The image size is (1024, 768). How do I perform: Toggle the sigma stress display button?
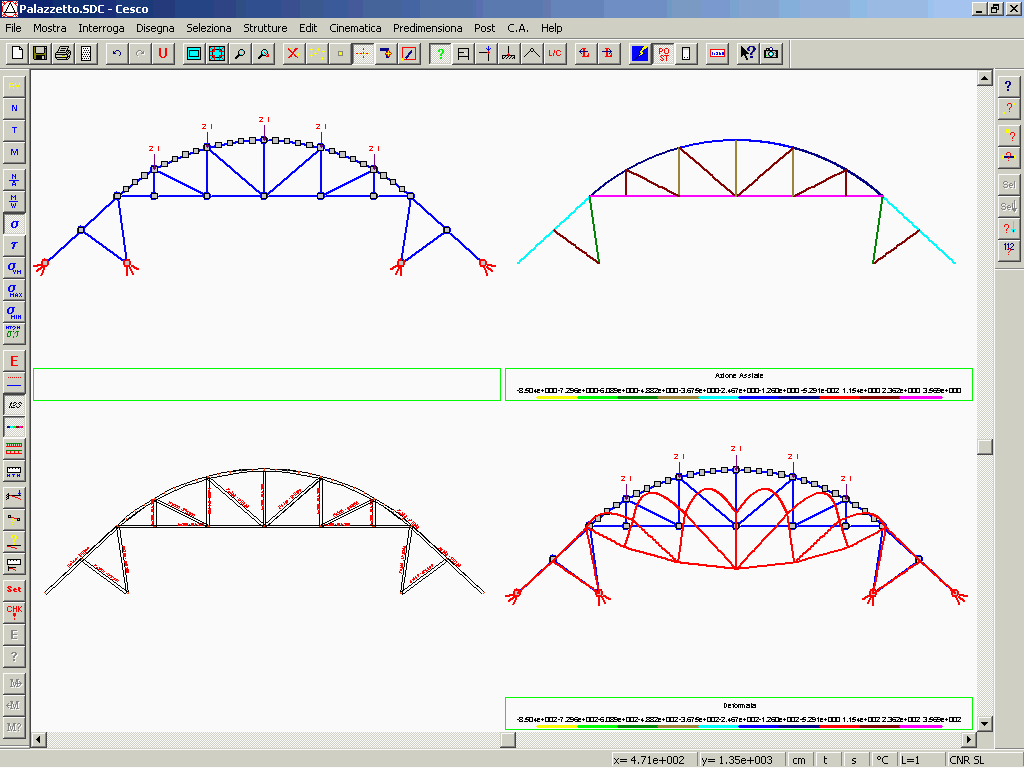pyautogui.click(x=14, y=224)
